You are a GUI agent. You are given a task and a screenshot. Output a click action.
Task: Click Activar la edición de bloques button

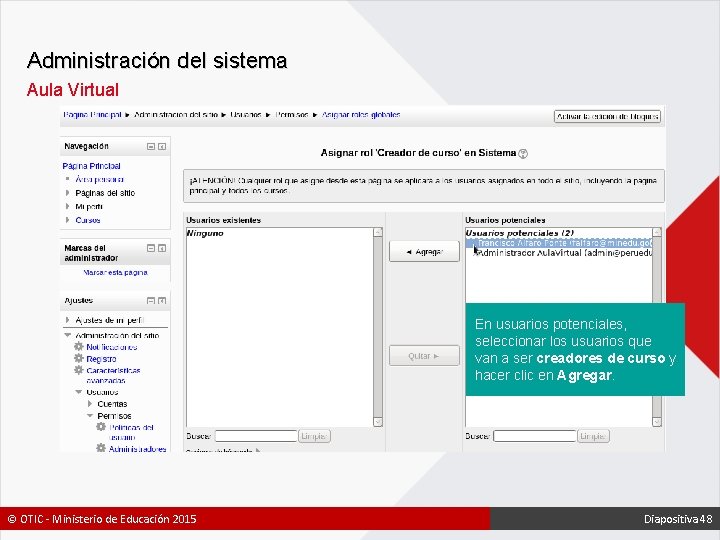tap(608, 117)
